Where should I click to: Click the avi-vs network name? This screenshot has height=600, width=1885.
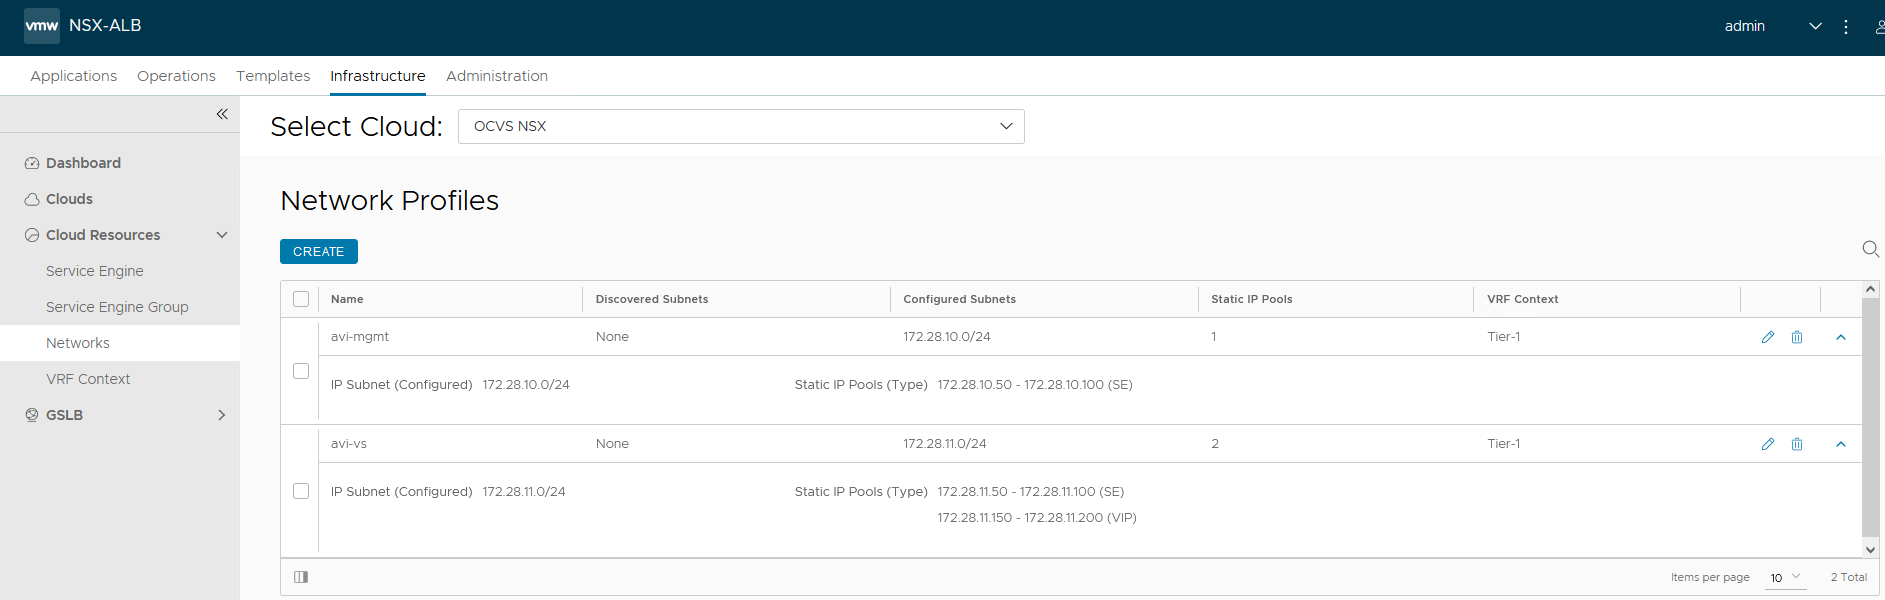(349, 444)
